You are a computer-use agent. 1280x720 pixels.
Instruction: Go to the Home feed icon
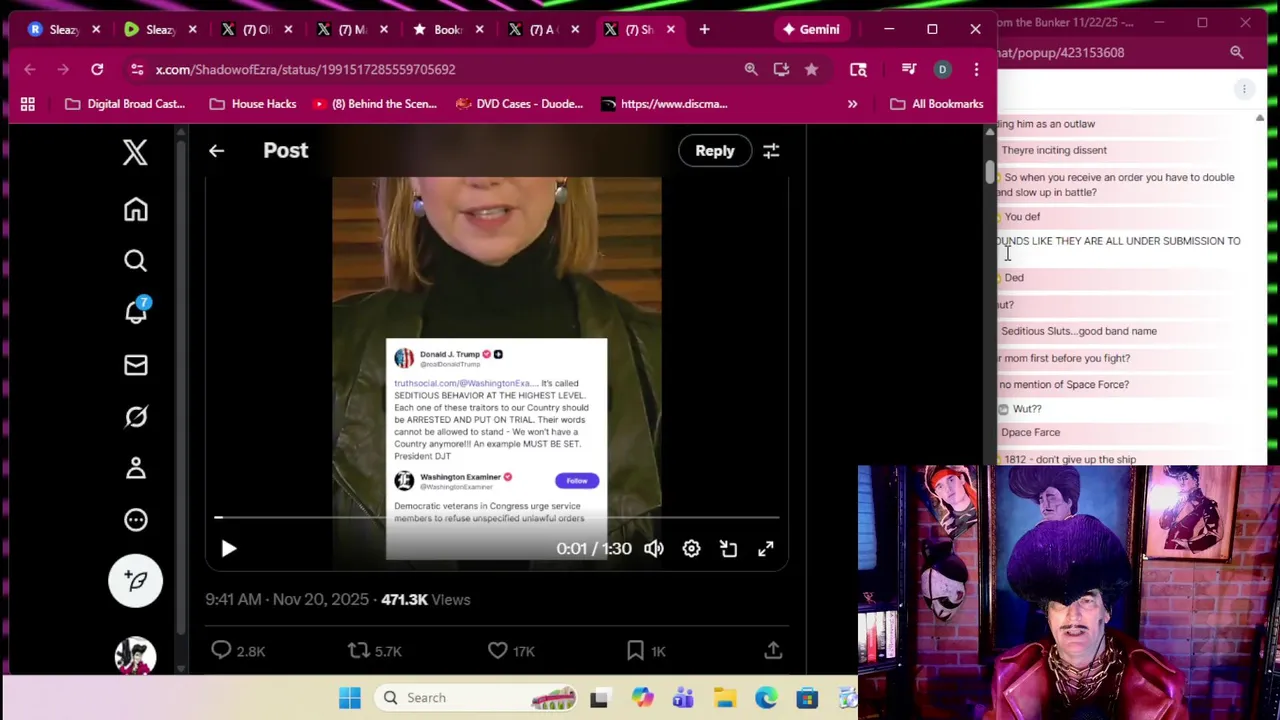pyautogui.click(x=135, y=209)
